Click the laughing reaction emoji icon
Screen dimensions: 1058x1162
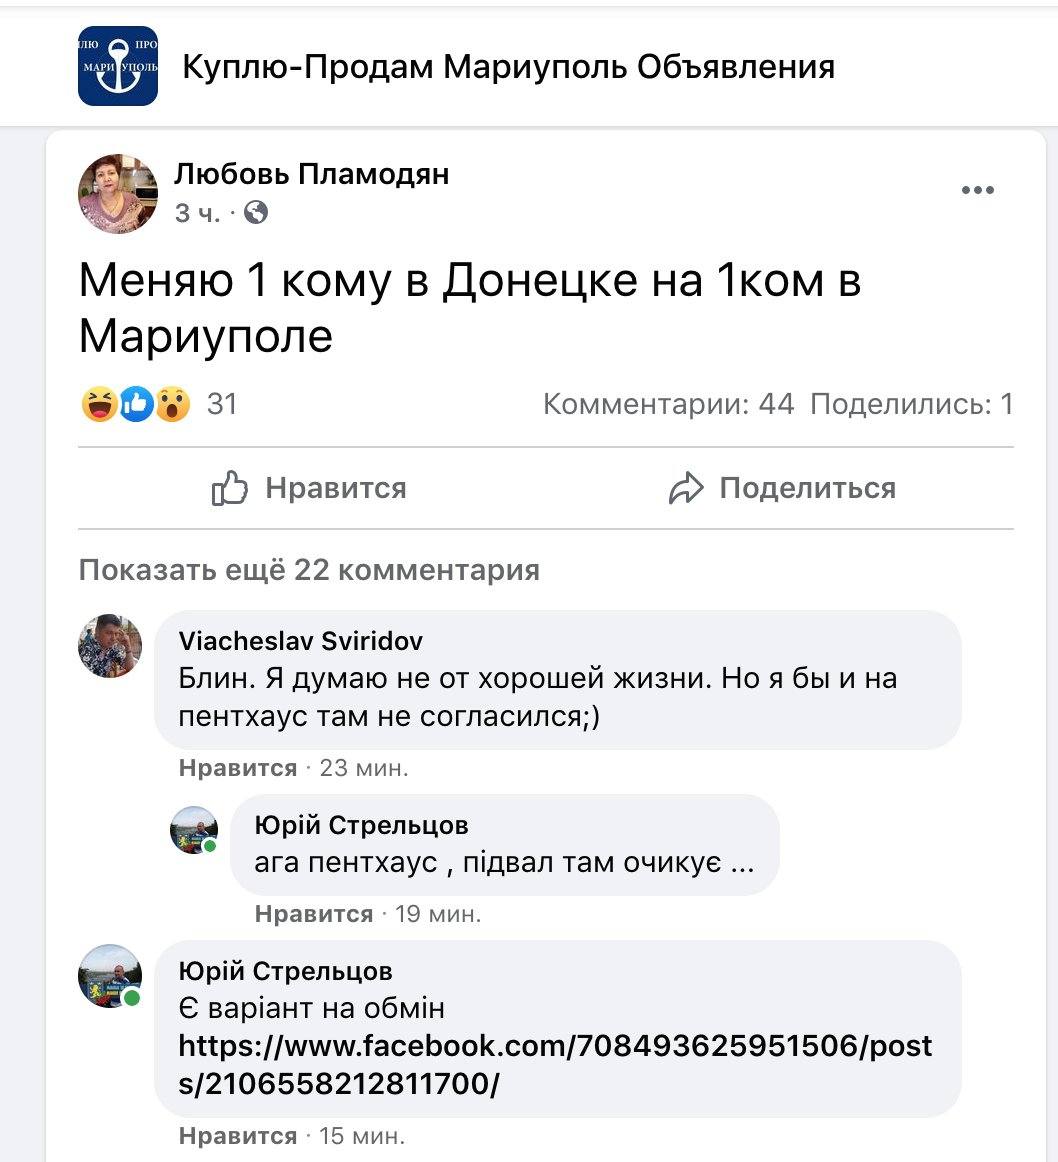pyautogui.click(x=99, y=404)
